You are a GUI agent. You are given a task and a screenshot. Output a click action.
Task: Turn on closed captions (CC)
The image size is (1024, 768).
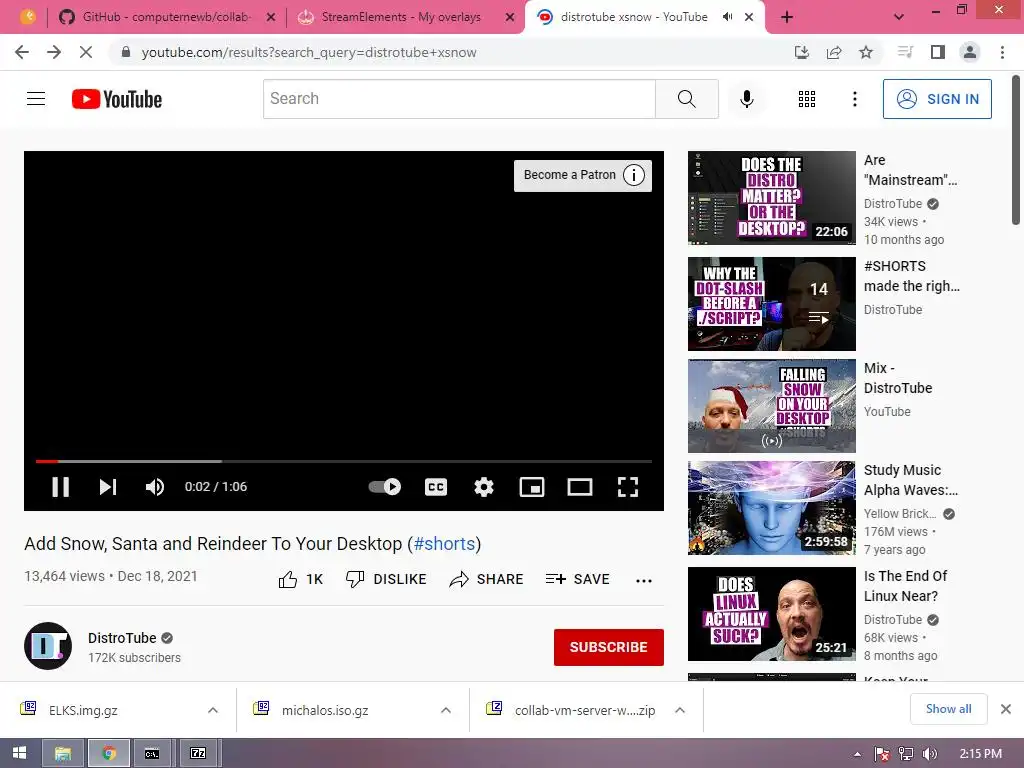pos(436,487)
